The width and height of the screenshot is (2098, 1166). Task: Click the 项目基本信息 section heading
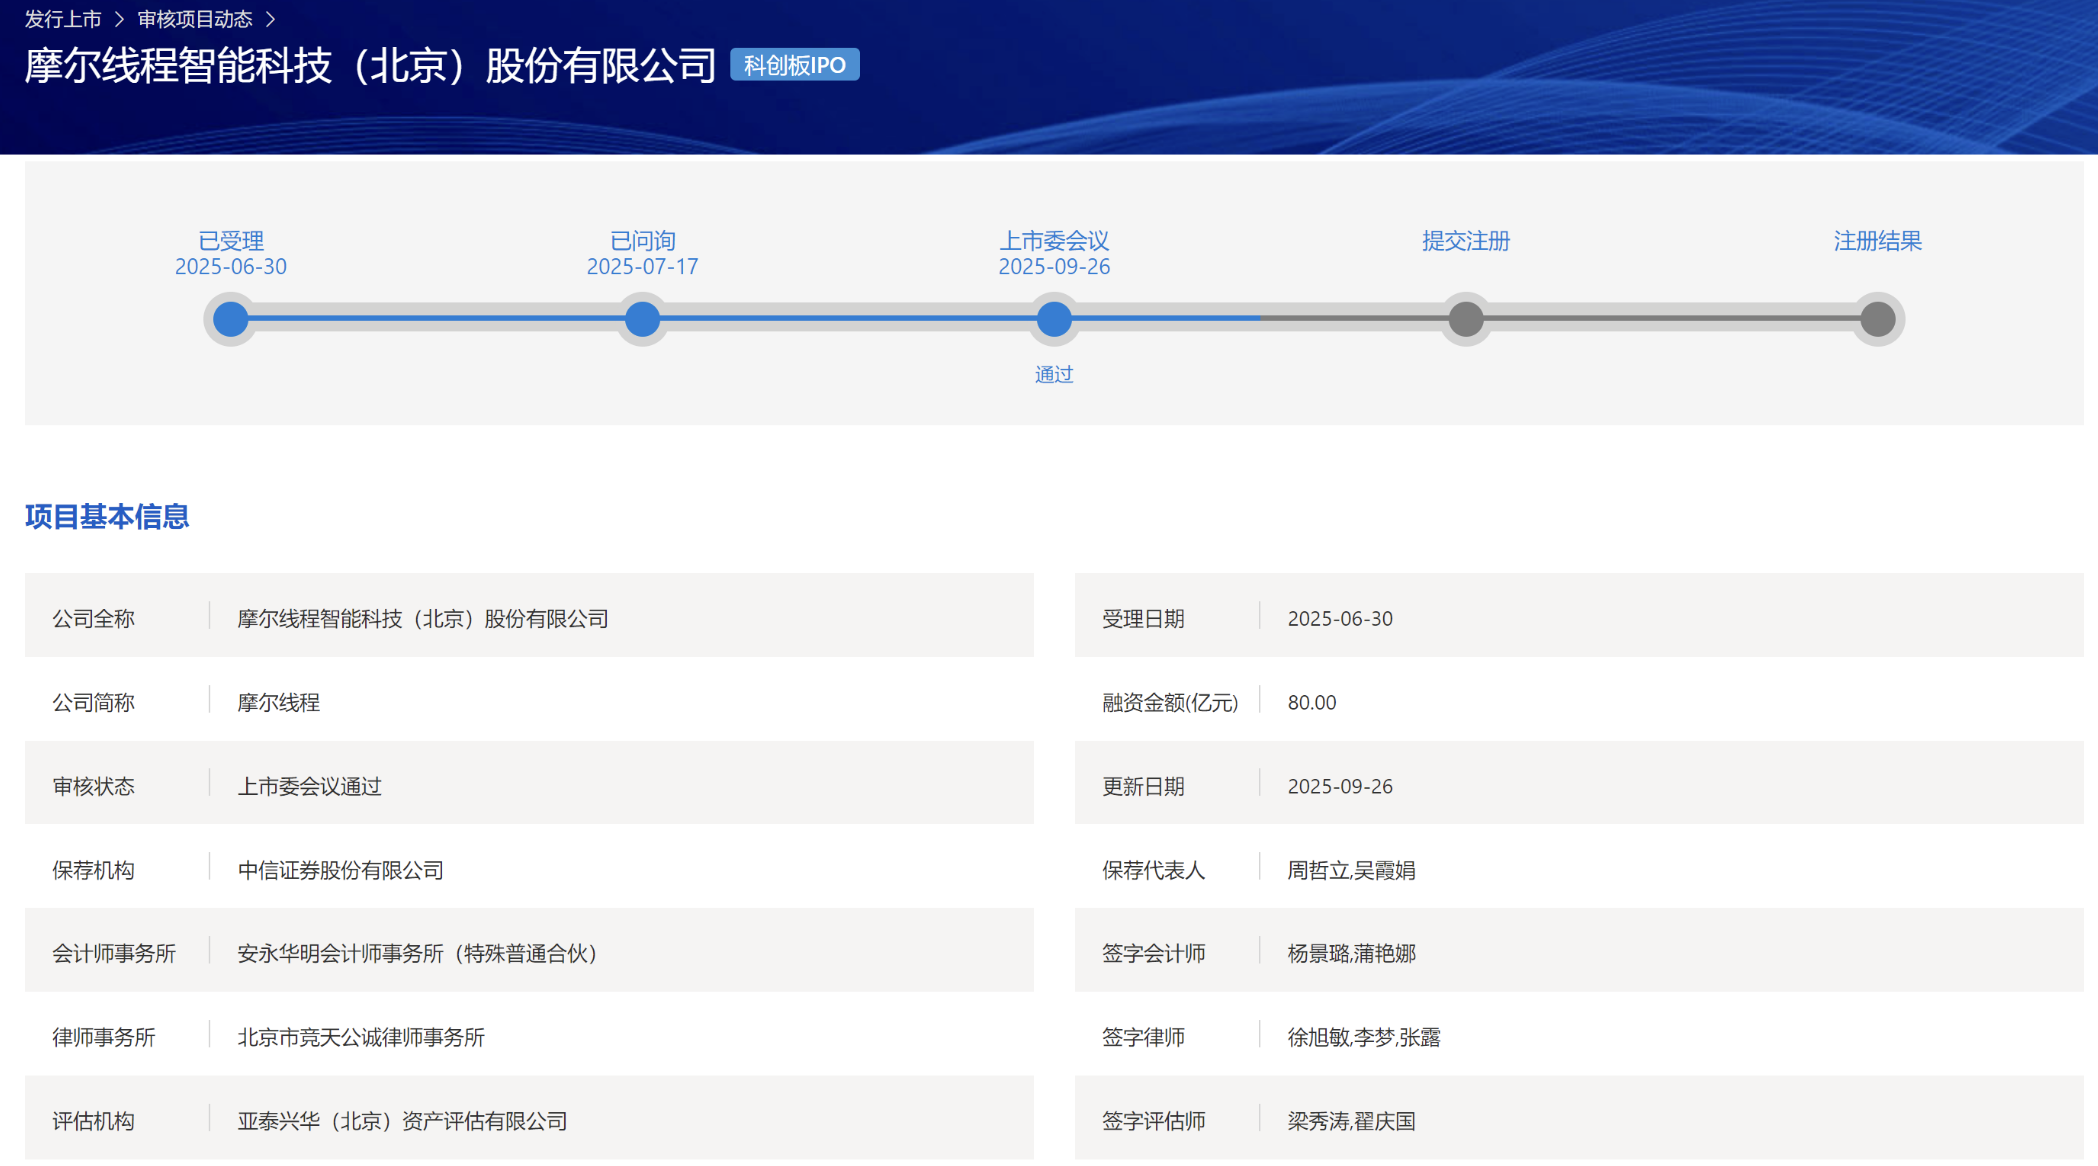[107, 517]
